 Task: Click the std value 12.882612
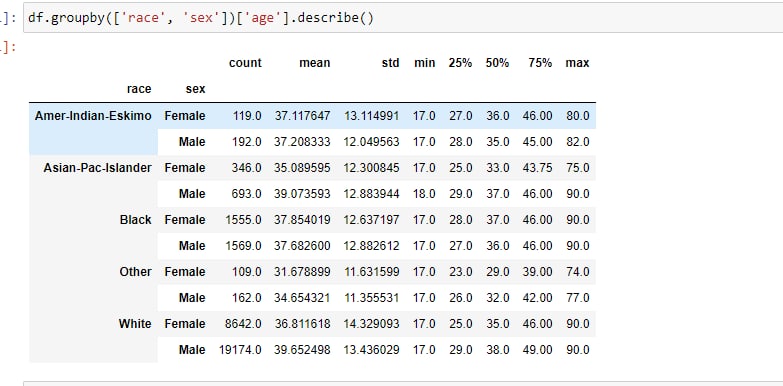(x=372, y=246)
